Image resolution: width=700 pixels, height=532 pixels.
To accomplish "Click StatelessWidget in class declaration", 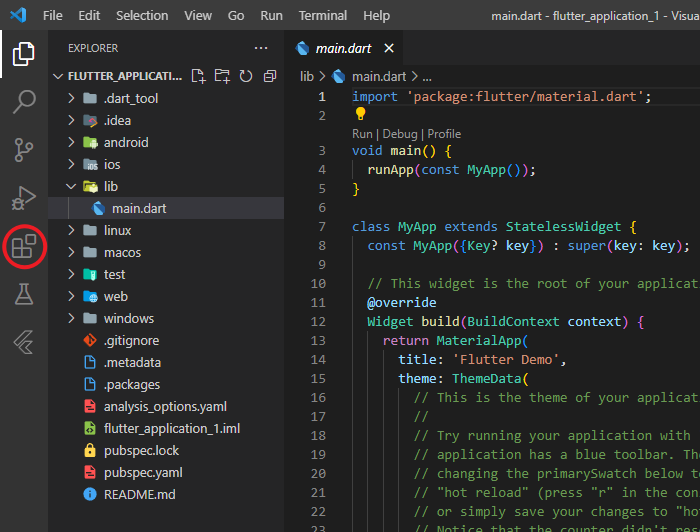I will click(x=563, y=227).
